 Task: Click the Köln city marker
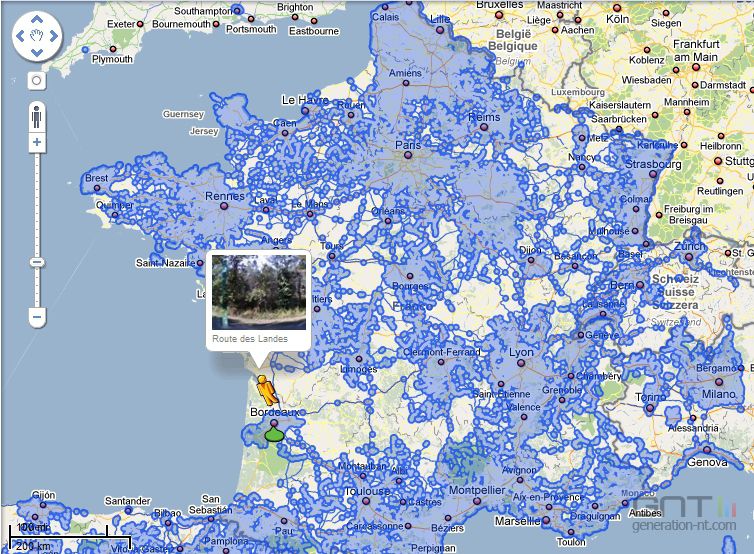pyautogui.click(x=617, y=8)
